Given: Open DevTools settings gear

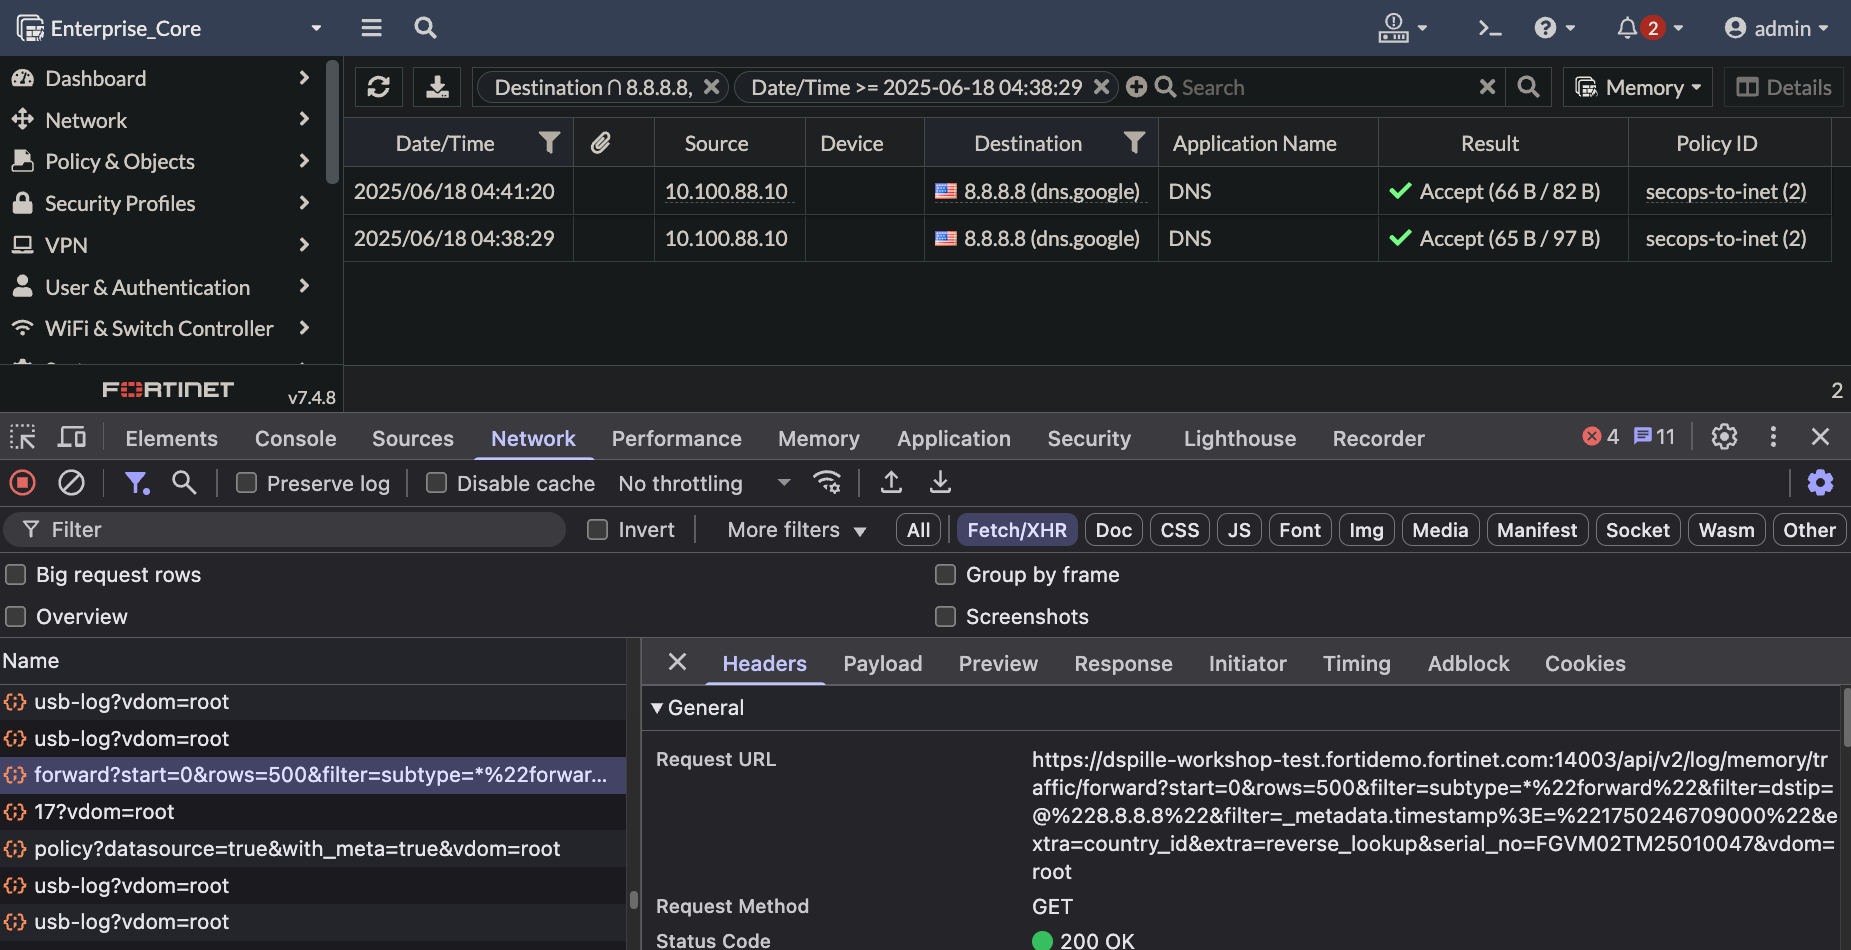Looking at the screenshot, I should coord(1724,437).
